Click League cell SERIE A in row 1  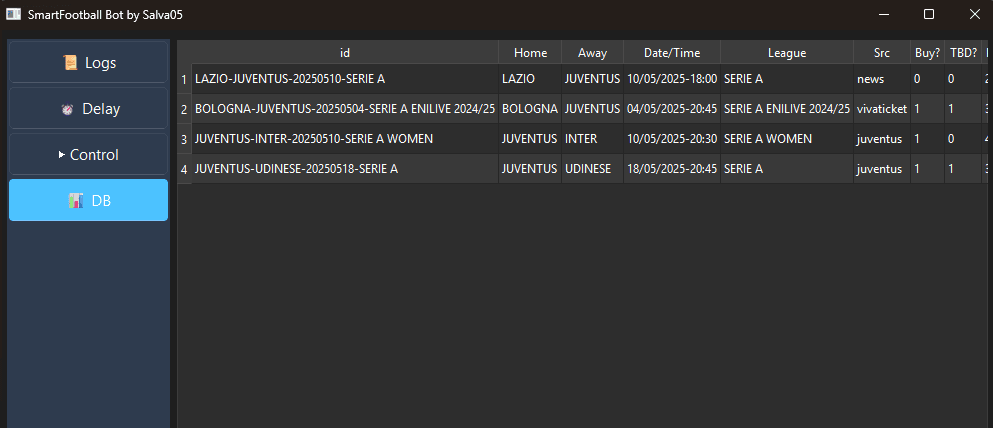tap(787, 79)
